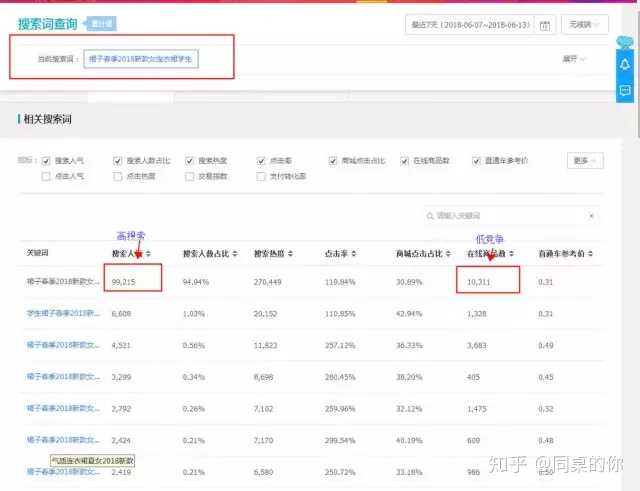Expand the 展开 search term panel
The image size is (640, 491).
click(x=574, y=59)
